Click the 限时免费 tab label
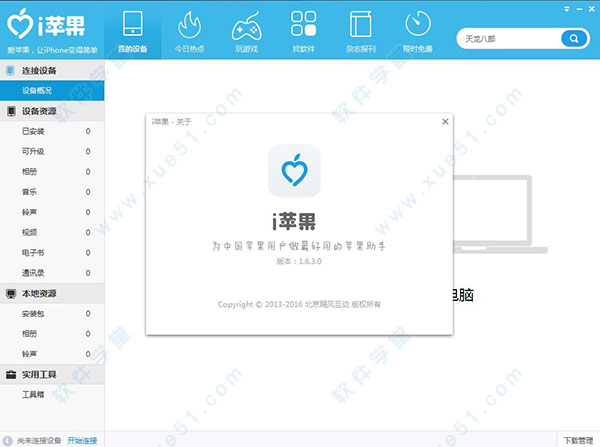Image resolution: width=600 pixels, height=447 pixels. [418, 49]
